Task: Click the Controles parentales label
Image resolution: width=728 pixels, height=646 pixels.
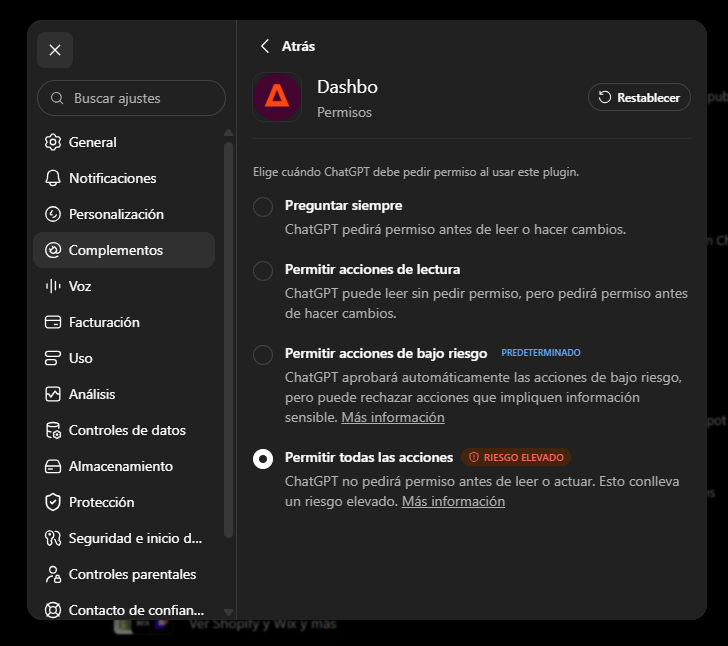Action: pyautogui.click(x=132, y=574)
